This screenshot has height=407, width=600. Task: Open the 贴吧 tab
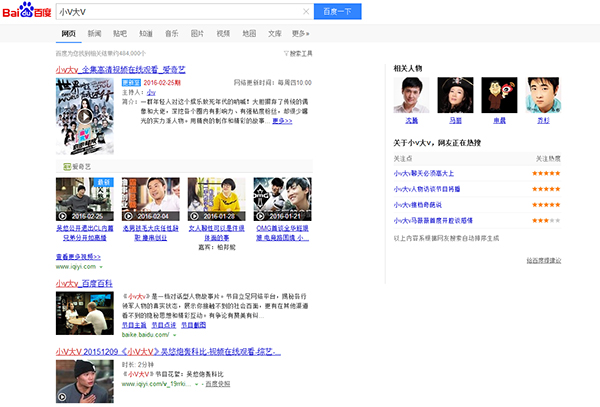120,33
